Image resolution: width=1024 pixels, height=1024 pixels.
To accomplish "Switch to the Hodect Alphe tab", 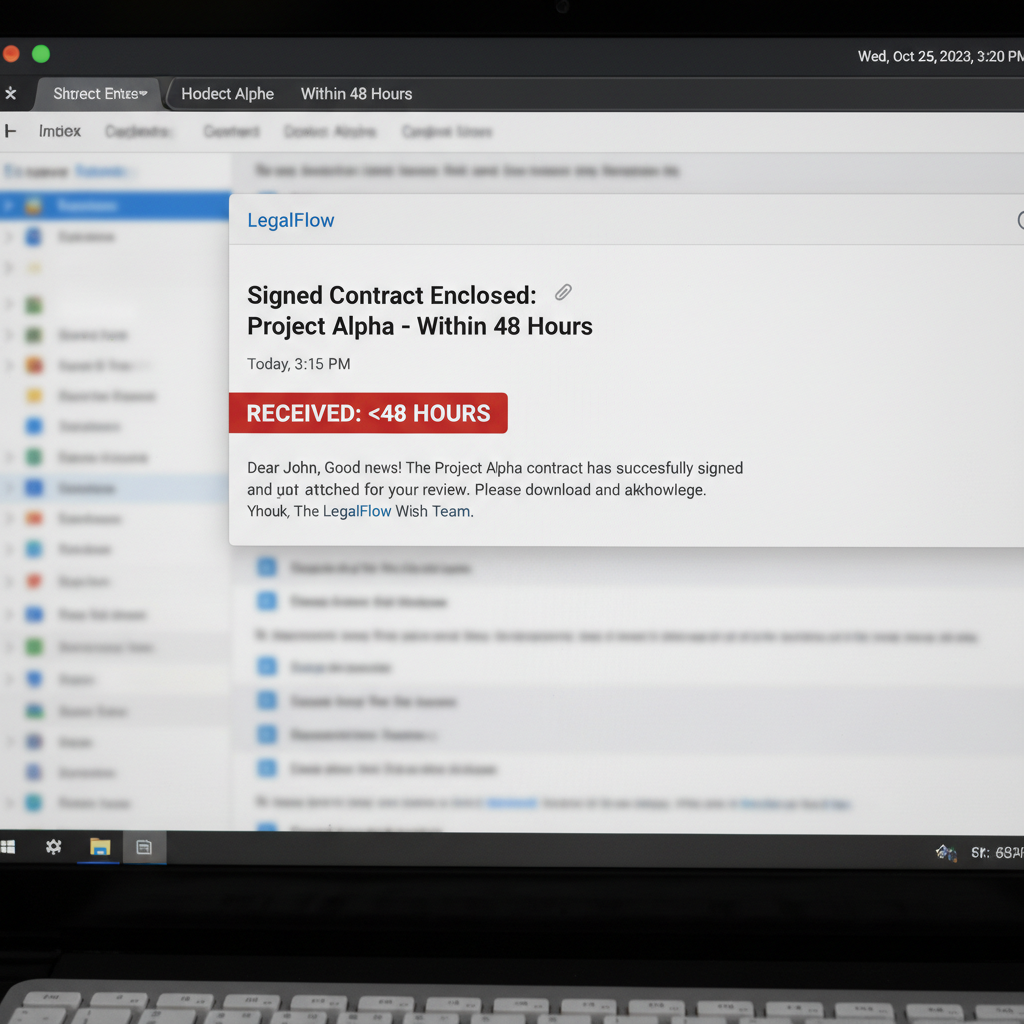I will (x=227, y=94).
